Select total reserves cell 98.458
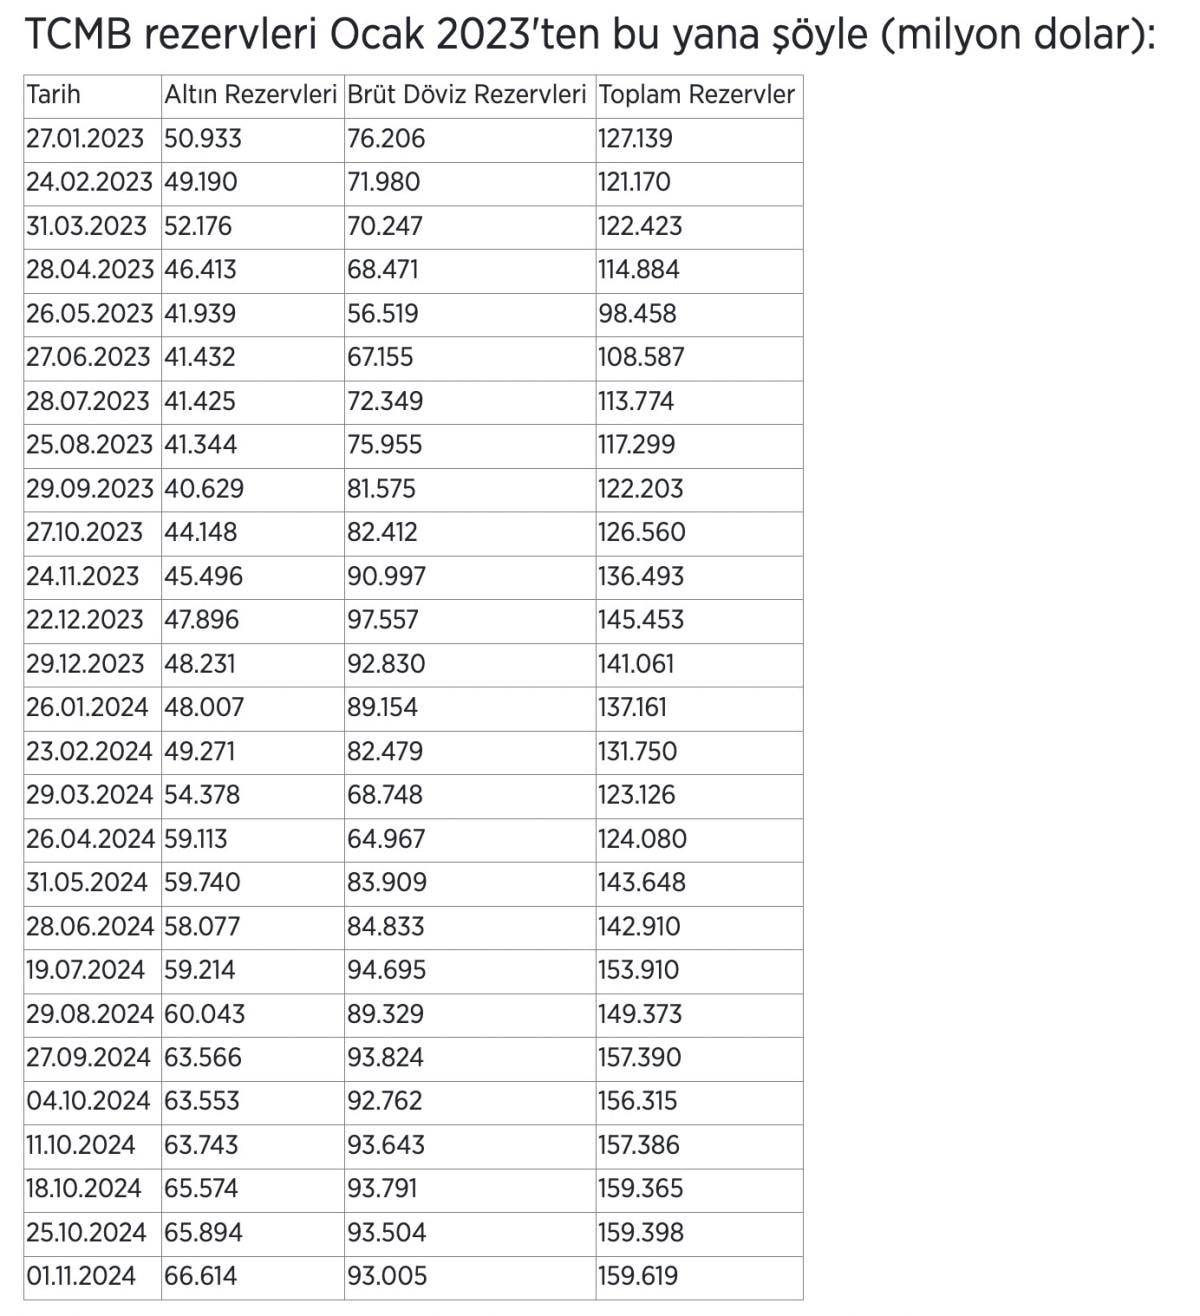This screenshot has height=1316, width=1200. pyautogui.click(x=637, y=313)
